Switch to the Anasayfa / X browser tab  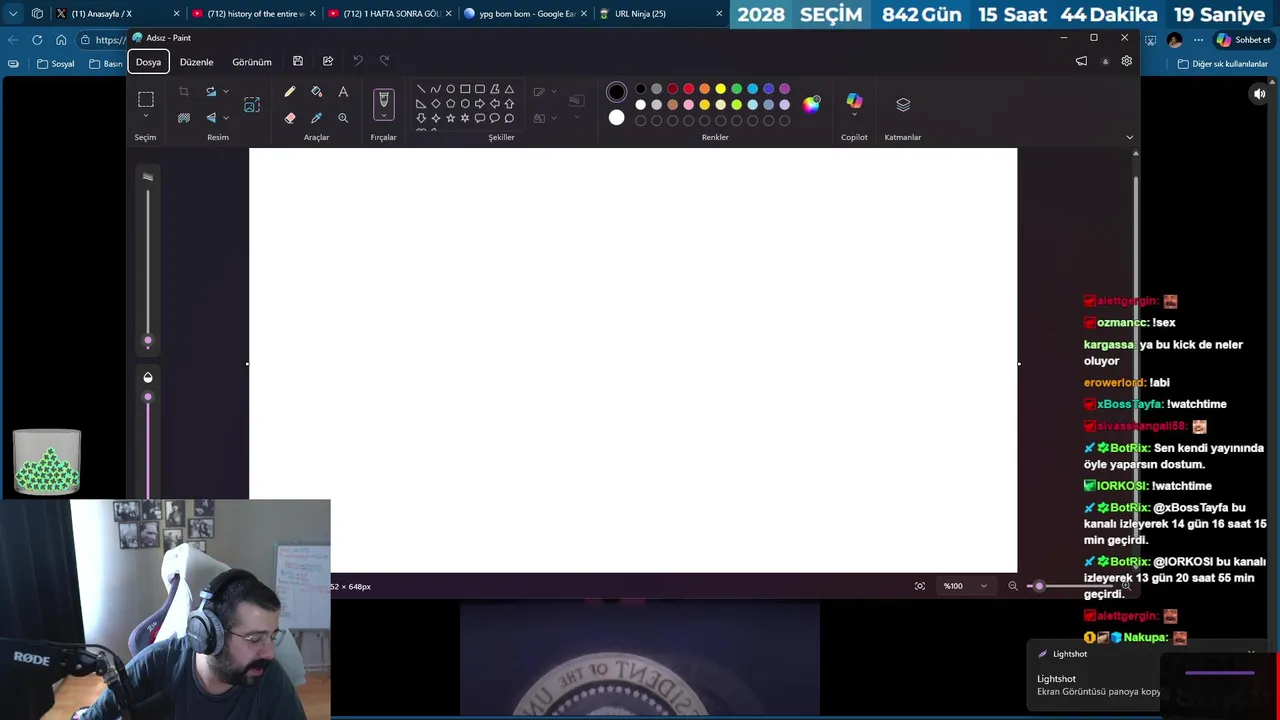click(x=118, y=14)
